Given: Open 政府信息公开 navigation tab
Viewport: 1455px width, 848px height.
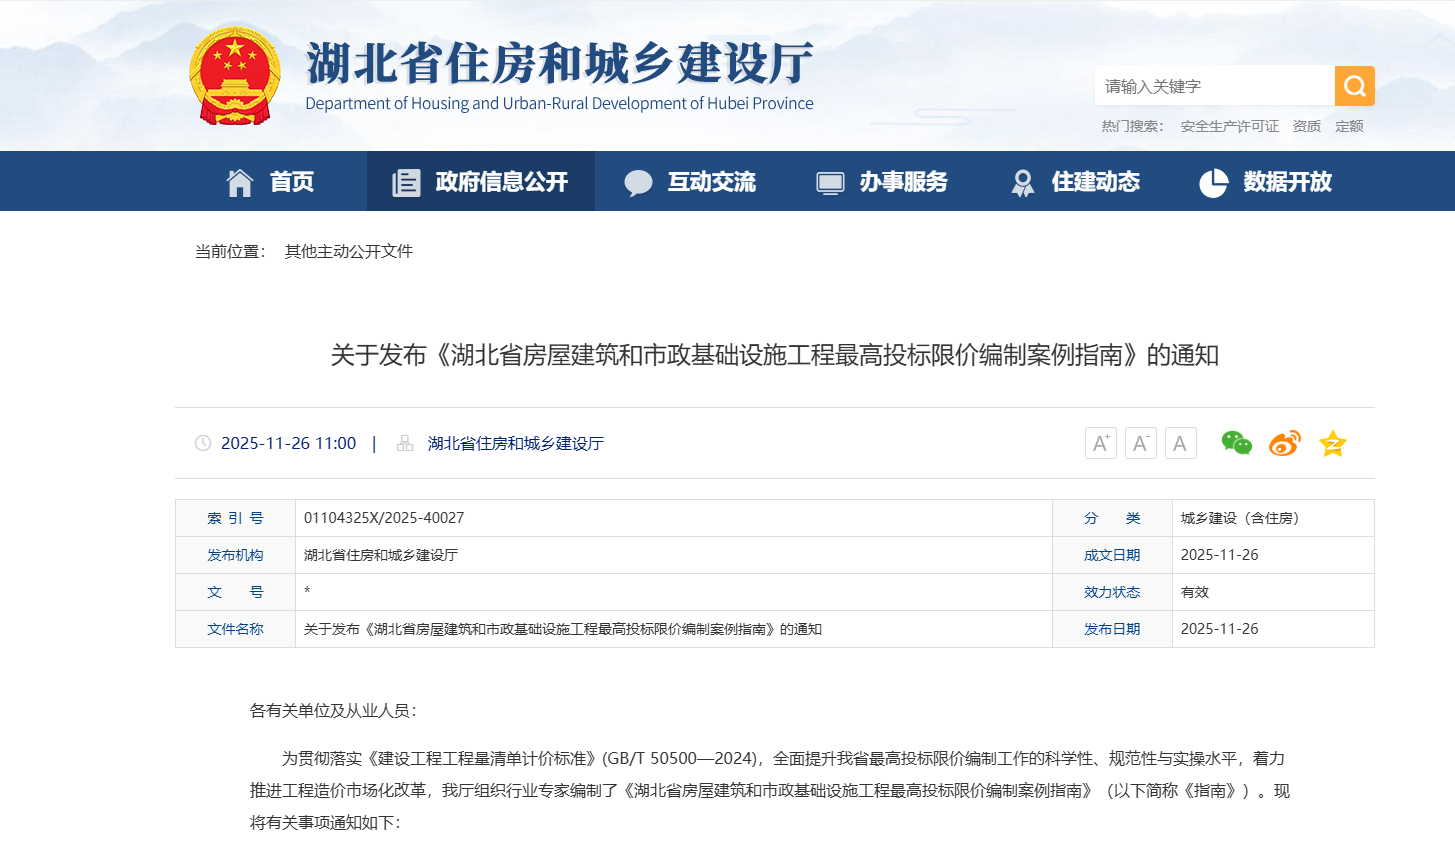Looking at the screenshot, I should coord(481,182).
